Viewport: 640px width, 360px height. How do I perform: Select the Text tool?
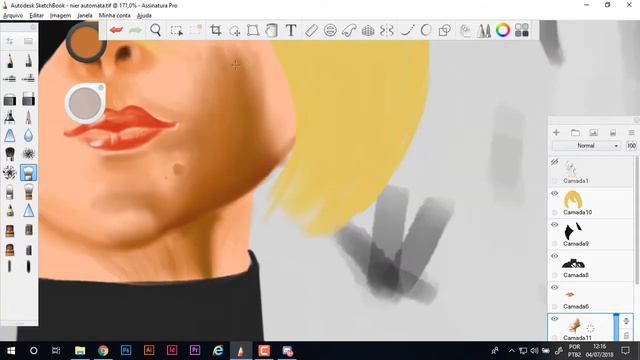291,30
